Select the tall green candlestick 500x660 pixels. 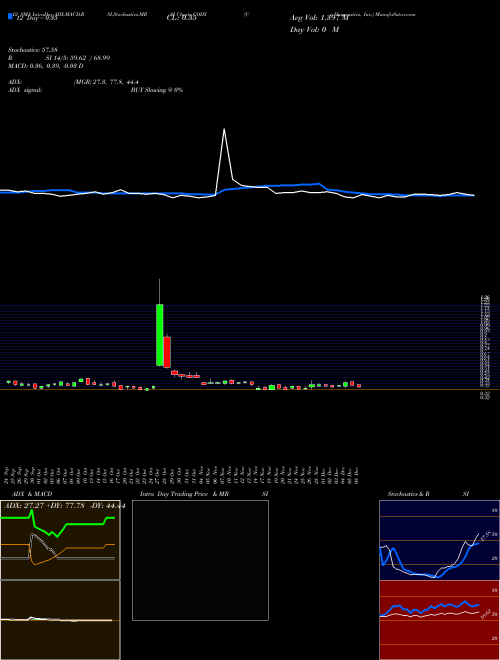(x=160, y=335)
